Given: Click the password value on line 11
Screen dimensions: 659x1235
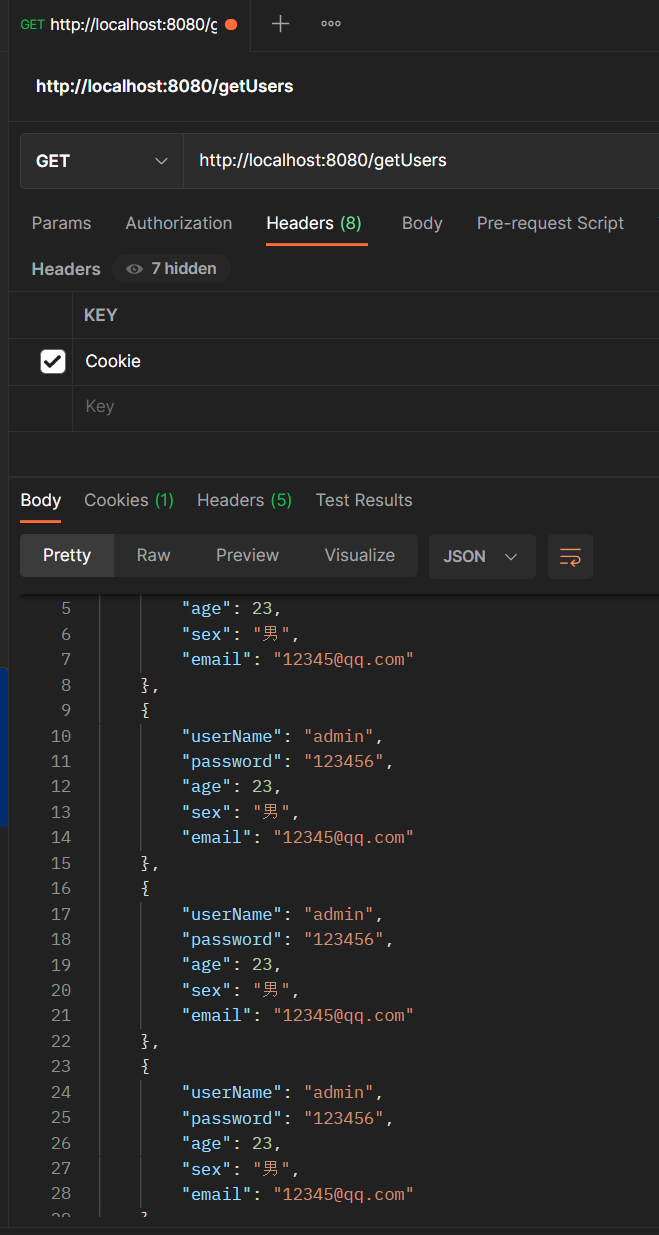Looking at the screenshot, I should (344, 762).
